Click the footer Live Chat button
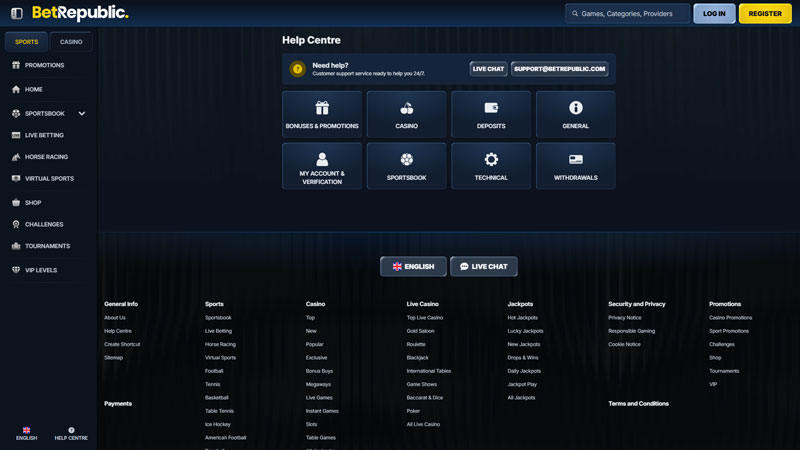The width and height of the screenshot is (800, 450). pos(484,266)
